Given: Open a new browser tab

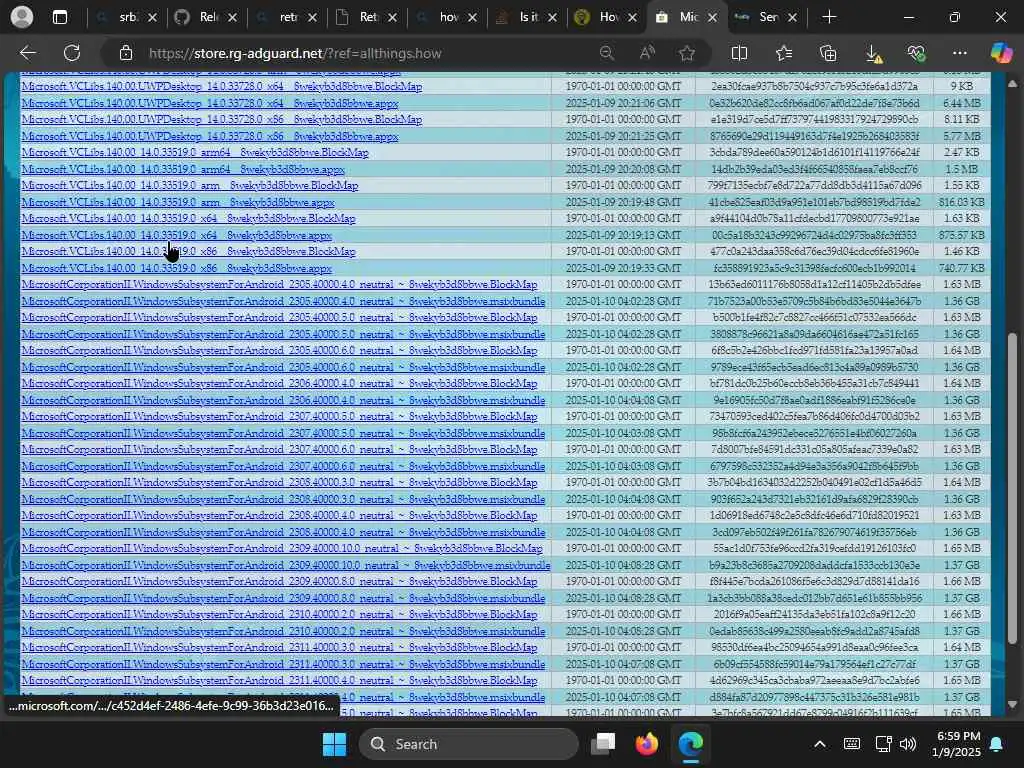Looking at the screenshot, I should tap(829, 18).
